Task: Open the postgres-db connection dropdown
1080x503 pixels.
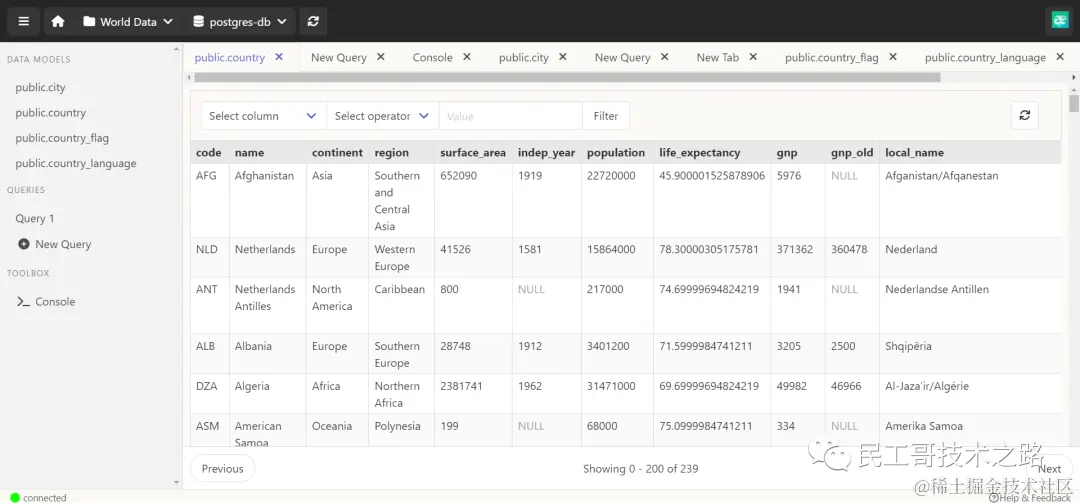Action: 240,21
